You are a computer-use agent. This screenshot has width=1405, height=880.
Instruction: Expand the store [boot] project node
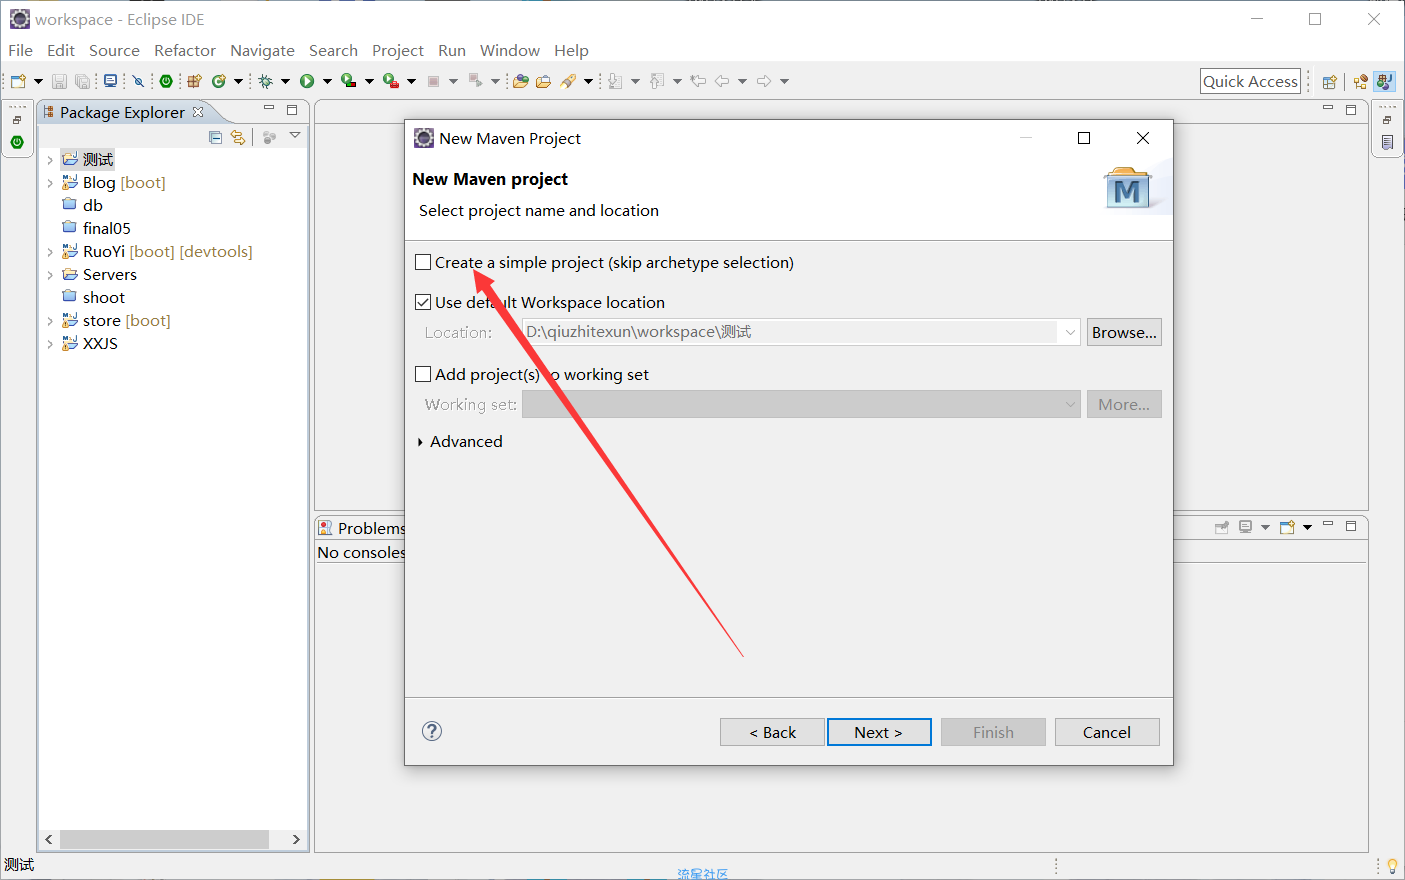tap(50, 321)
